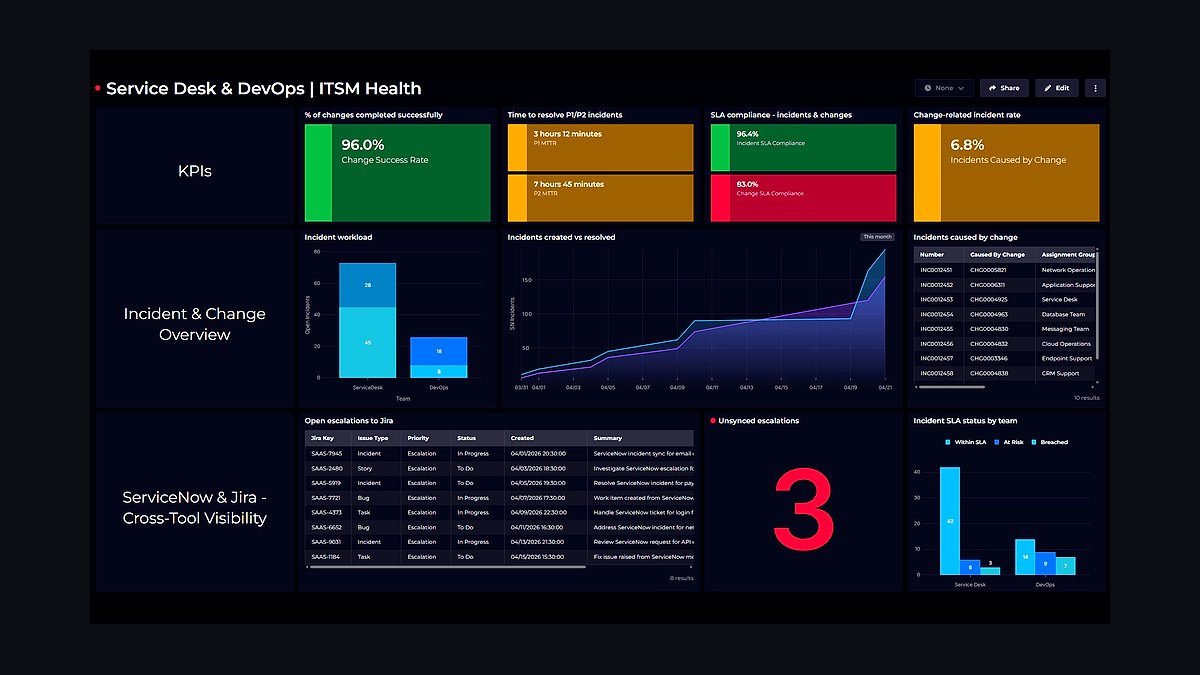Sort by the Priority column header
1200x675 pixels.
pyautogui.click(x=426, y=438)
